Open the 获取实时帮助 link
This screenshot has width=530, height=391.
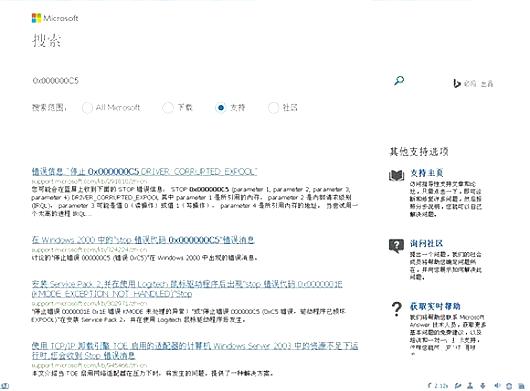[435, 306]
